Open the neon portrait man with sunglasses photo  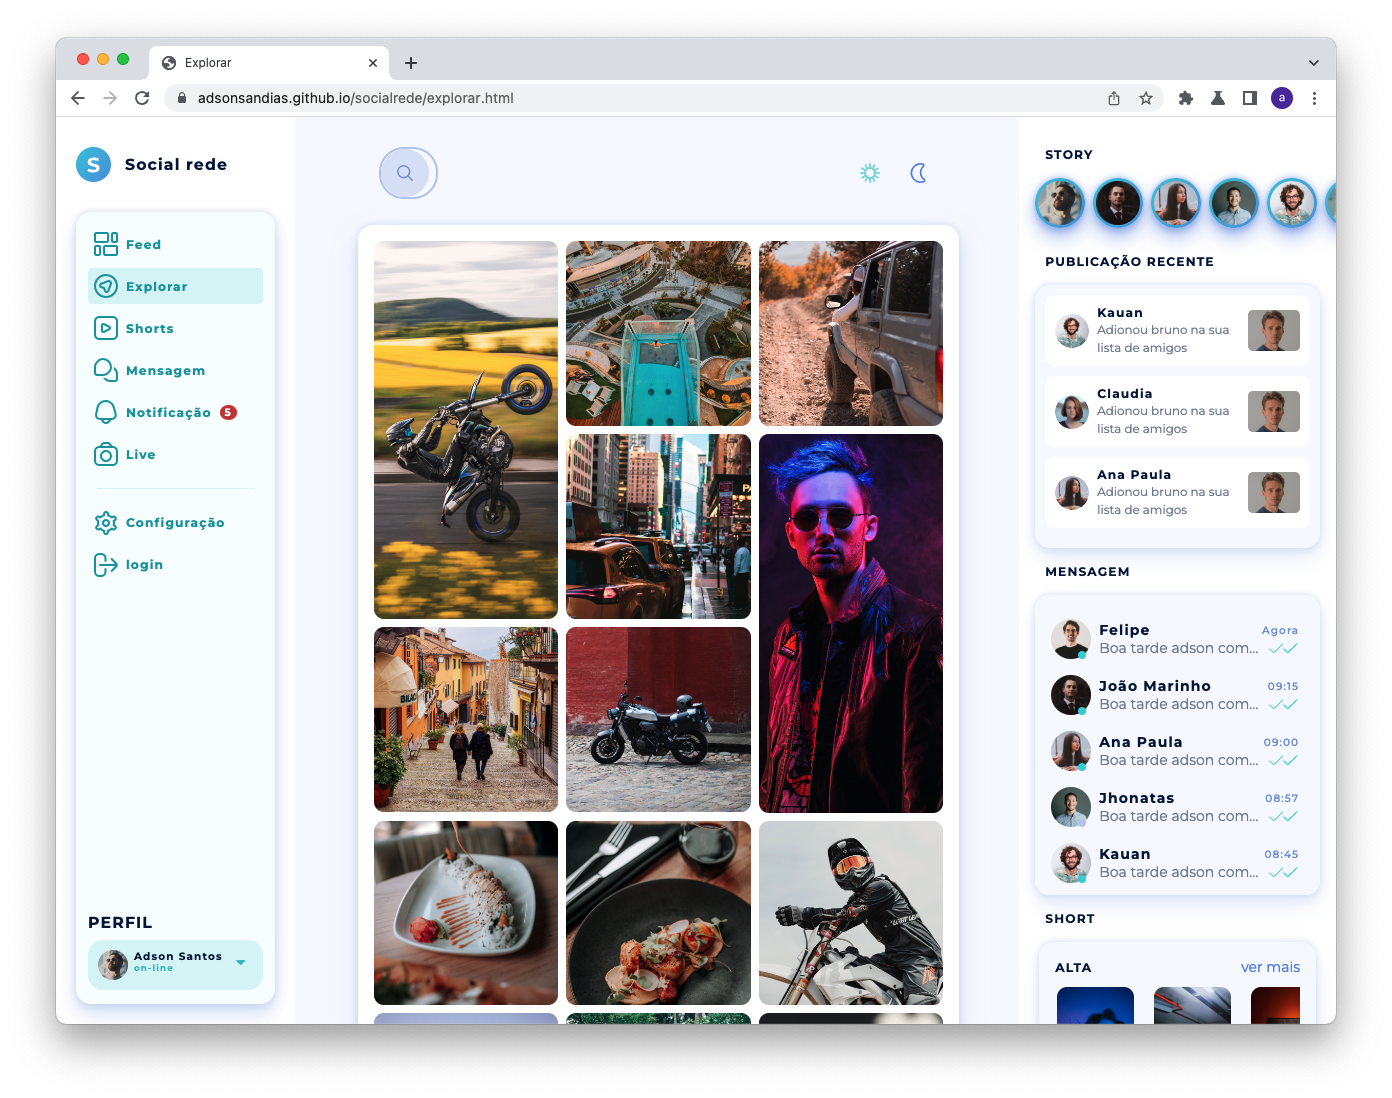coord(851,623)
